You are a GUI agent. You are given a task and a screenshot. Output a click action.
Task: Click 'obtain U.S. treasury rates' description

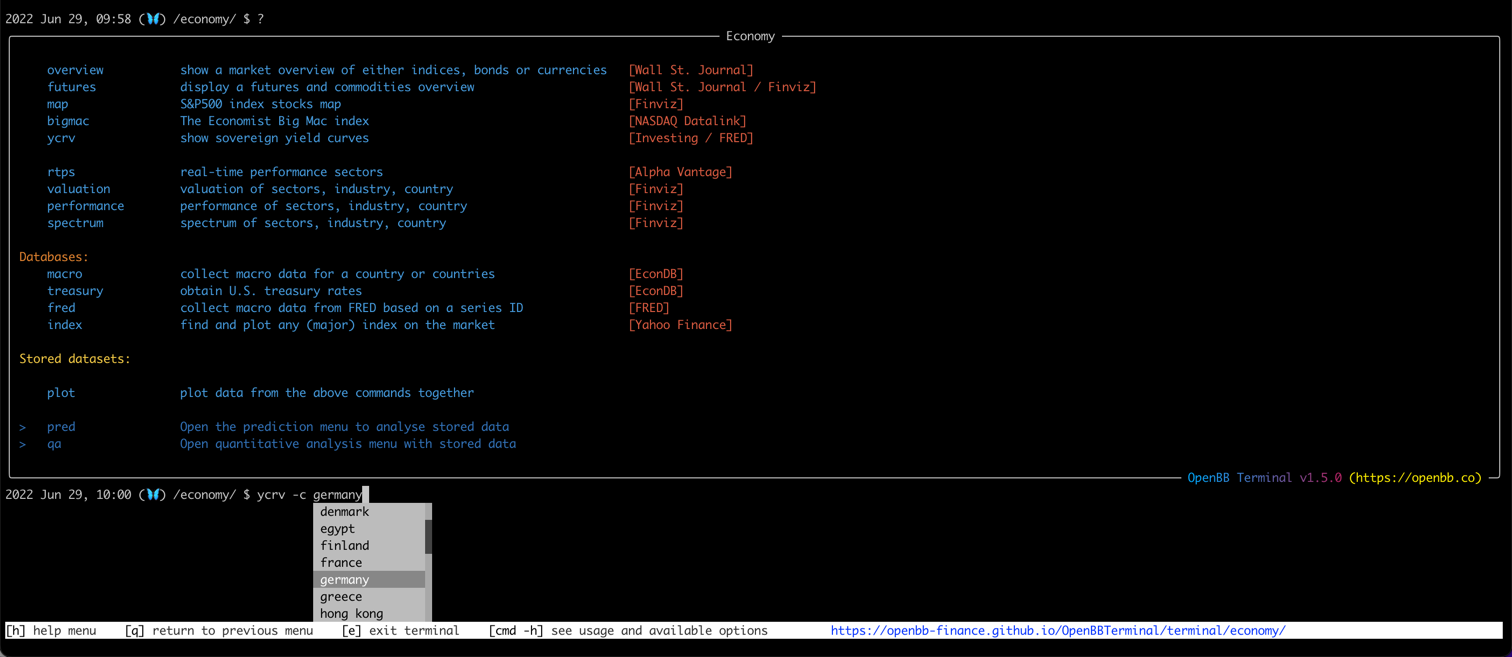(271, 291)
